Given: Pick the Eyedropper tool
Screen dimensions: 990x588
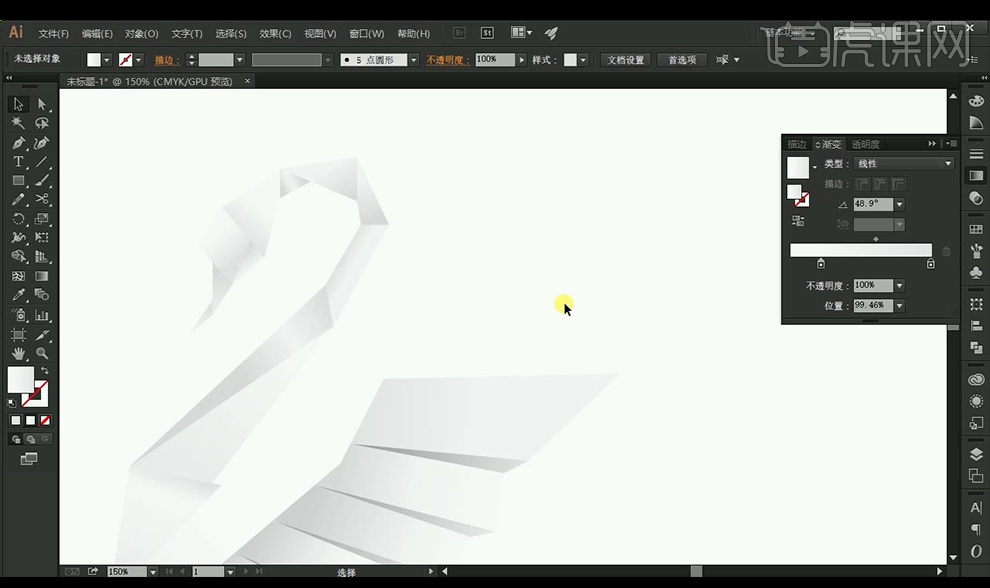Looking at the screenshot, I should point(18,295).
